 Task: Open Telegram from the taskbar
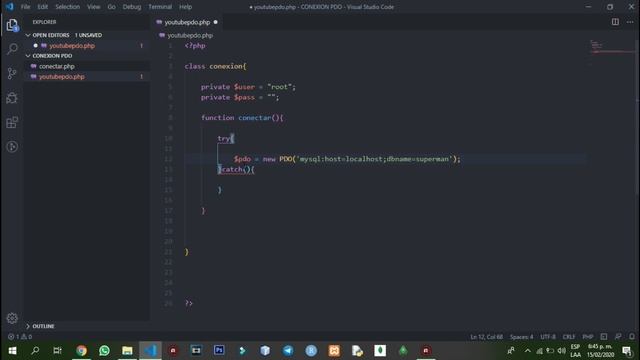(x=288, y=351)
